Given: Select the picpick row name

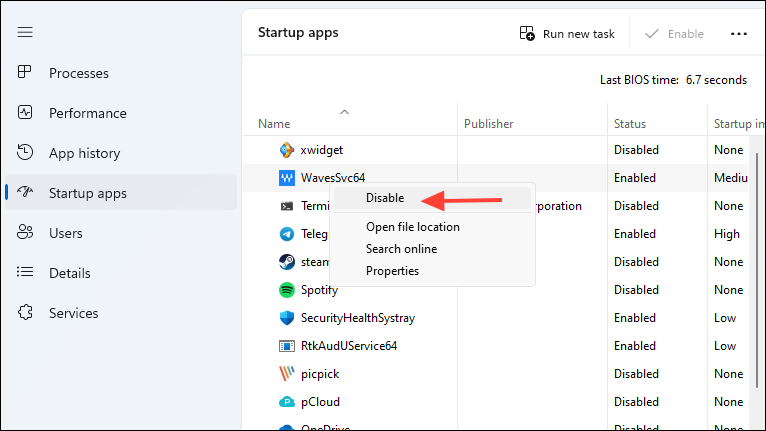Looking at the screenshot, I should tap(320, 374).
